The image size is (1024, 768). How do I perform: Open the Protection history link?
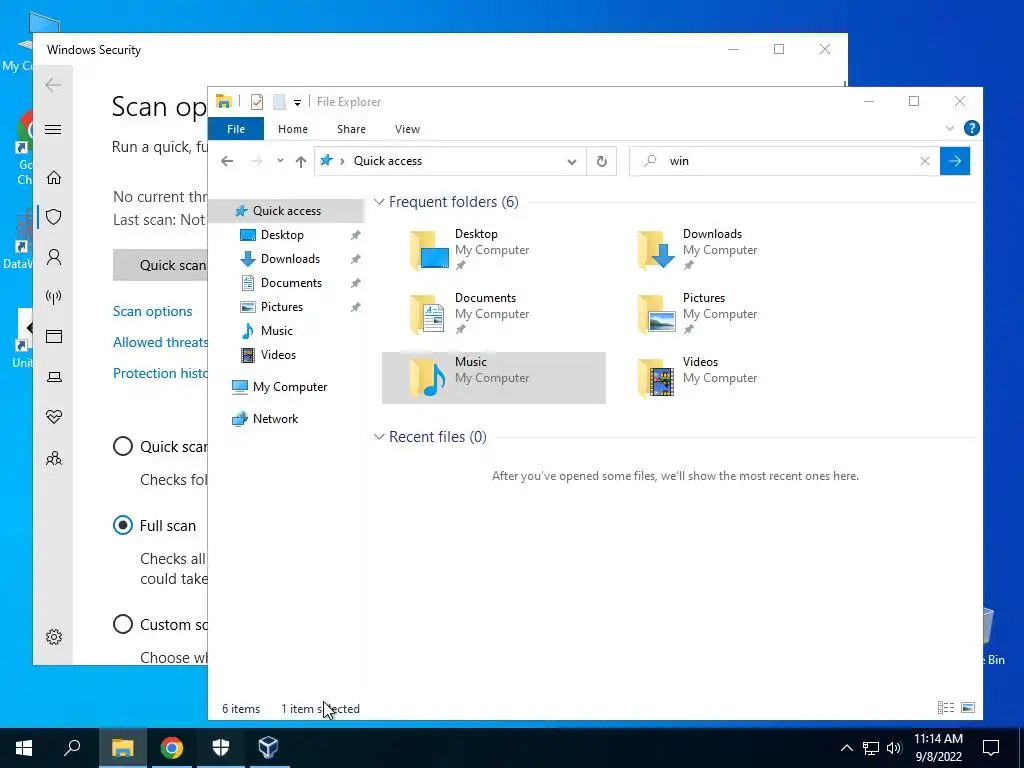[161, 373]
